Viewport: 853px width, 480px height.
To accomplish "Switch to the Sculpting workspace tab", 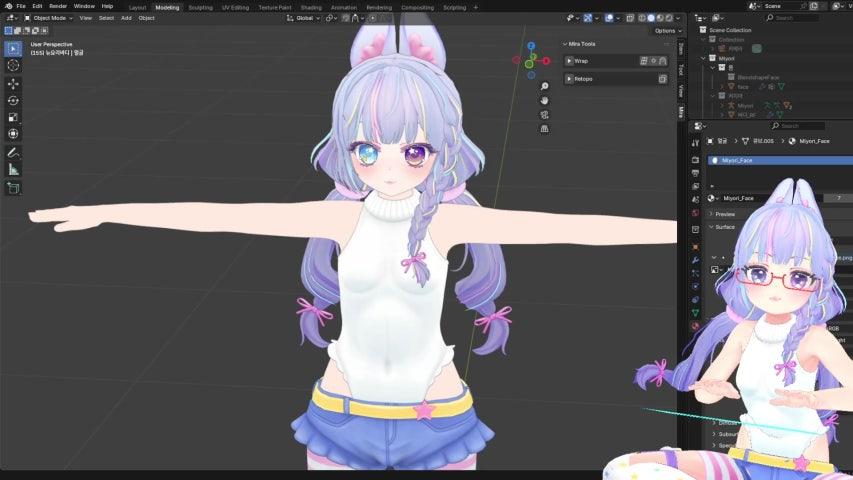I will tap(200, 7).
